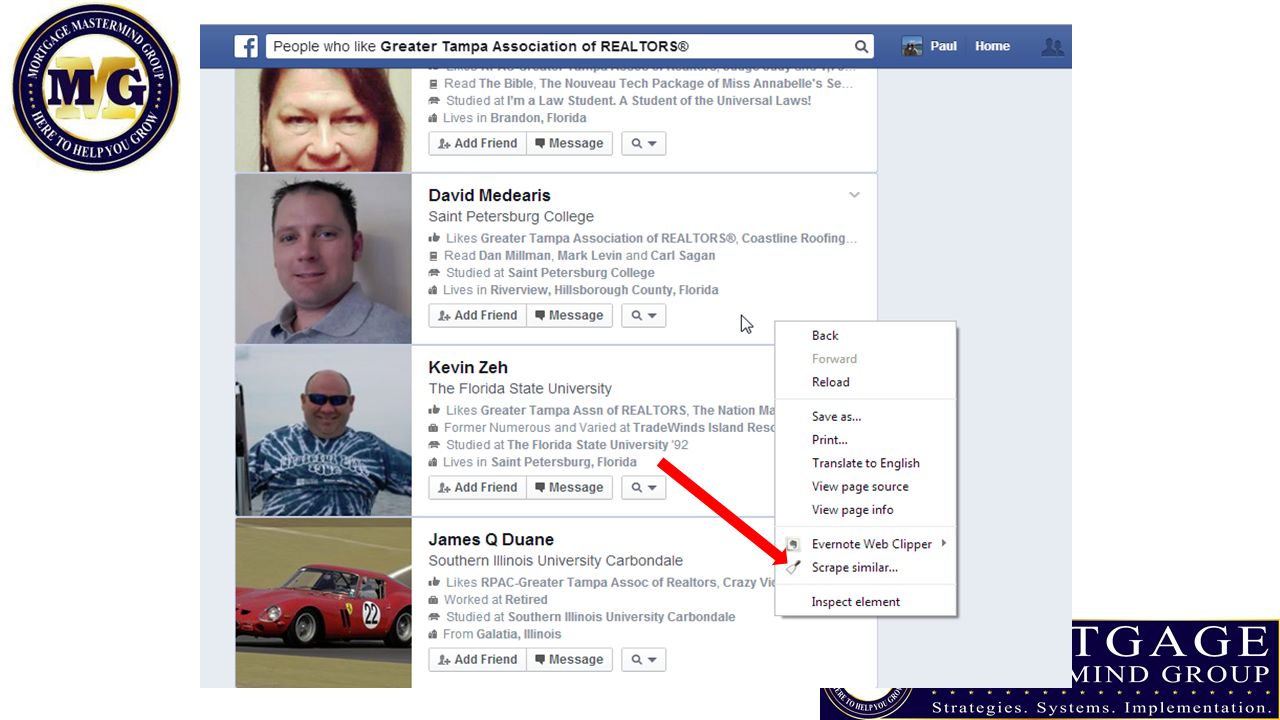The height and width of the screenshot is (720, 1280).
Task: Open James Q Duane red car photo
Action: pos(323,603)
